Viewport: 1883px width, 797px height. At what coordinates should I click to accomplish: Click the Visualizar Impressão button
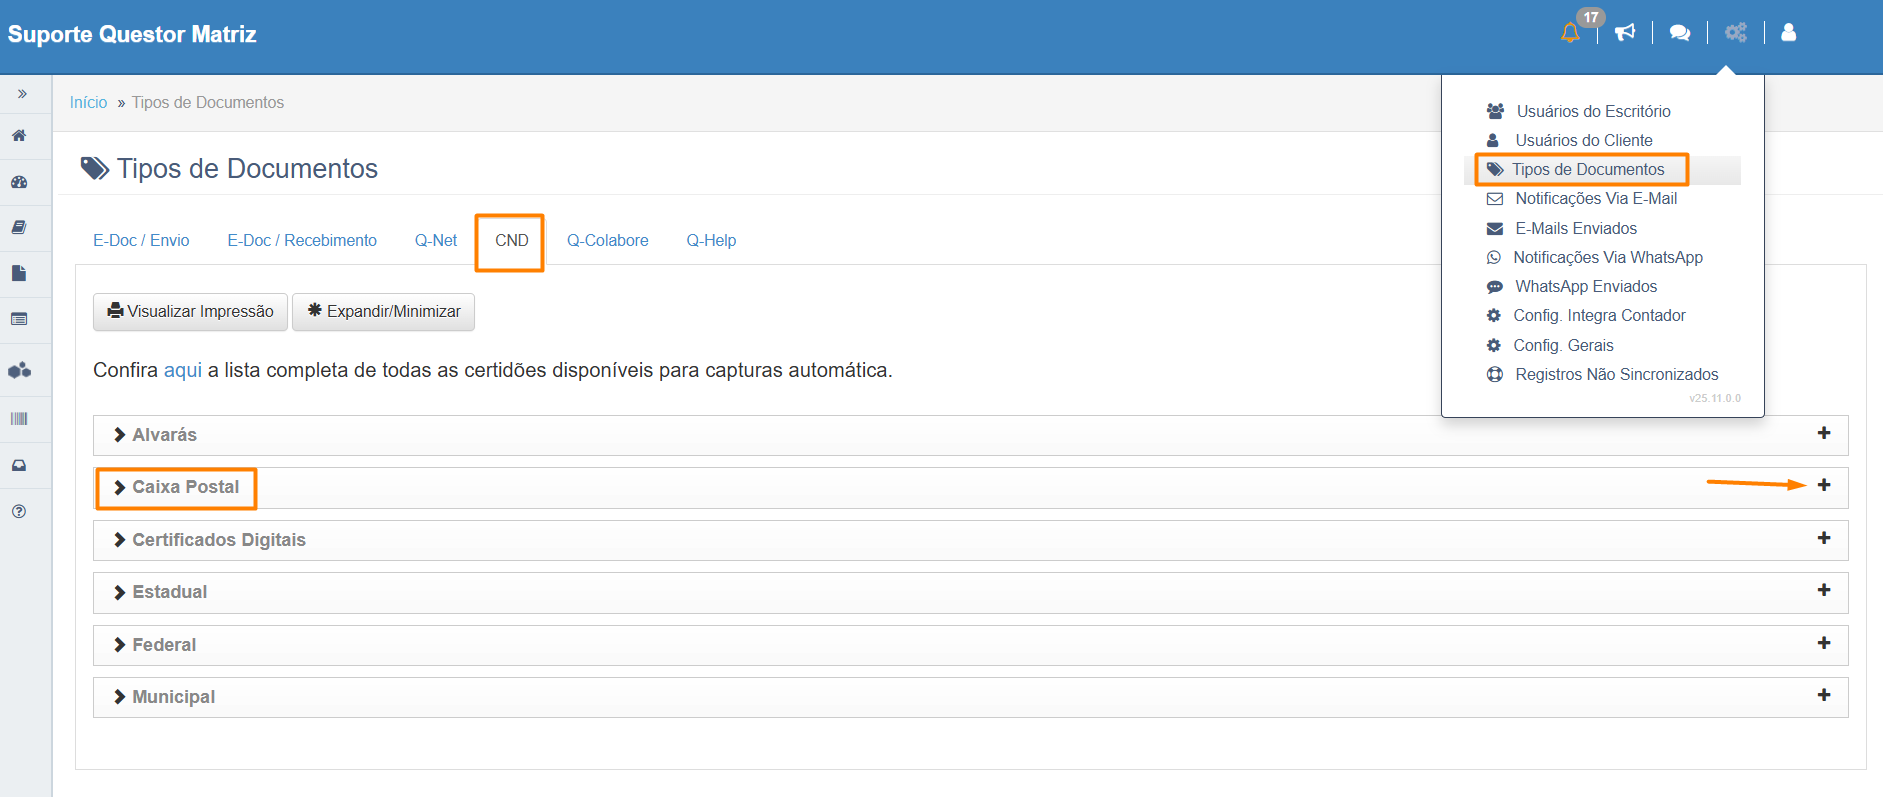pyautogui.click(x=190, y=312)
